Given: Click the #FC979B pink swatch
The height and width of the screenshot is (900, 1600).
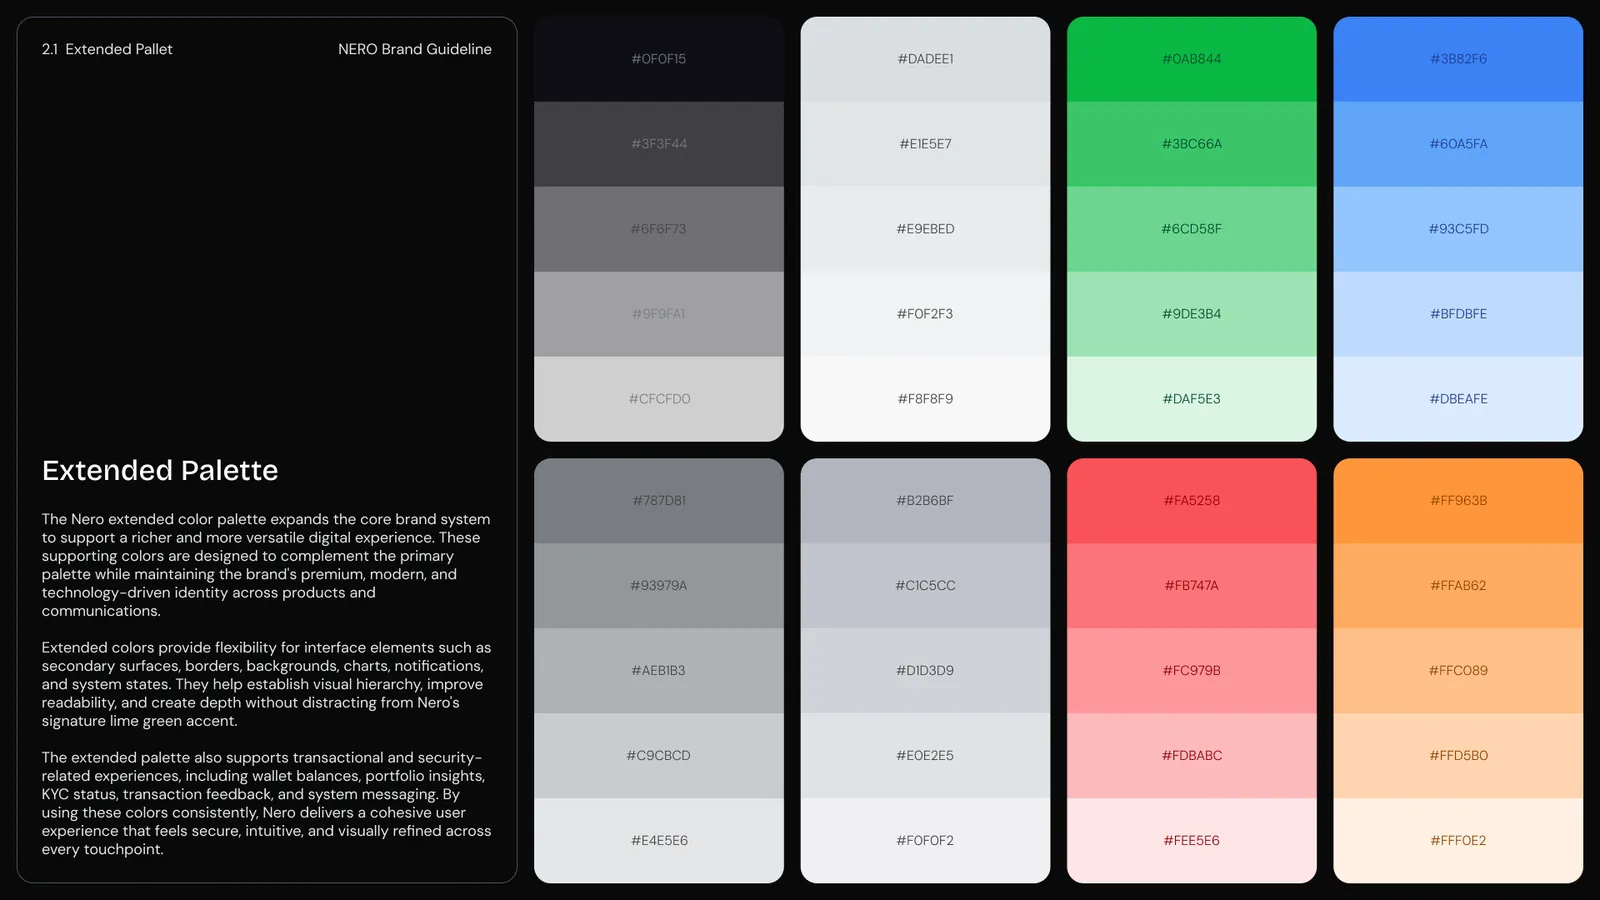Looking at the screenshot, I should coord(1192,671).
